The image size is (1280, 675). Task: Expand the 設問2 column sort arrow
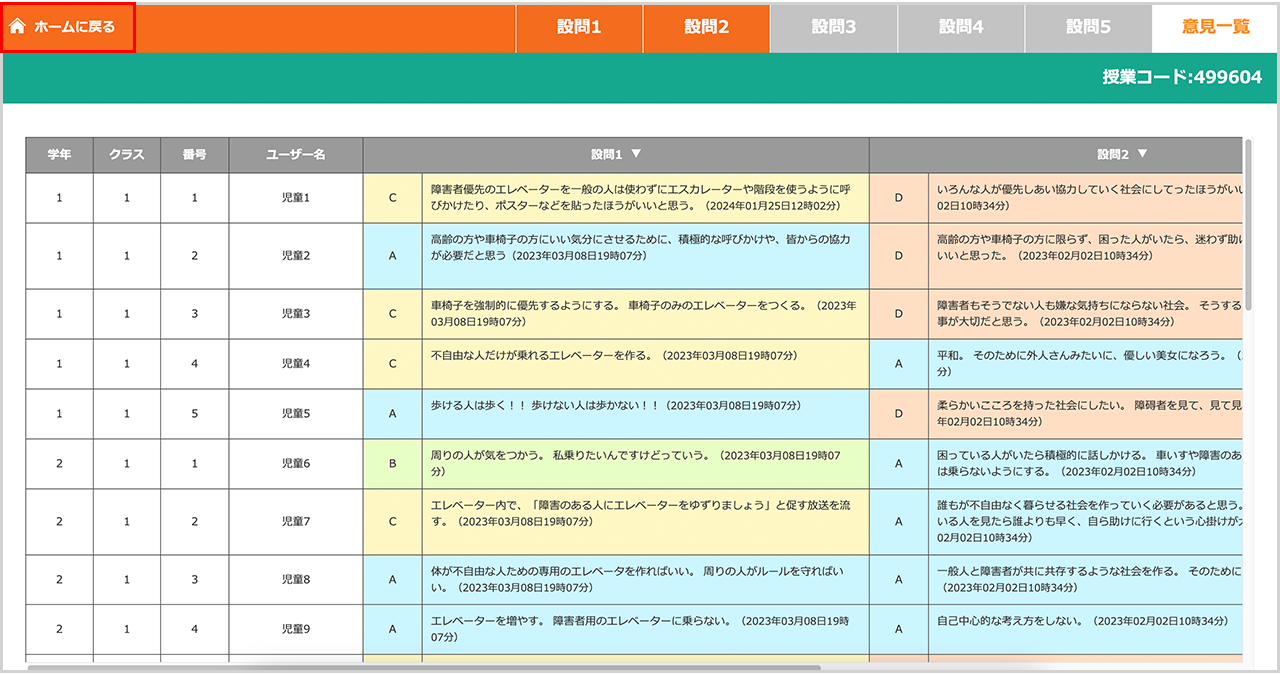pos(1143,154)
